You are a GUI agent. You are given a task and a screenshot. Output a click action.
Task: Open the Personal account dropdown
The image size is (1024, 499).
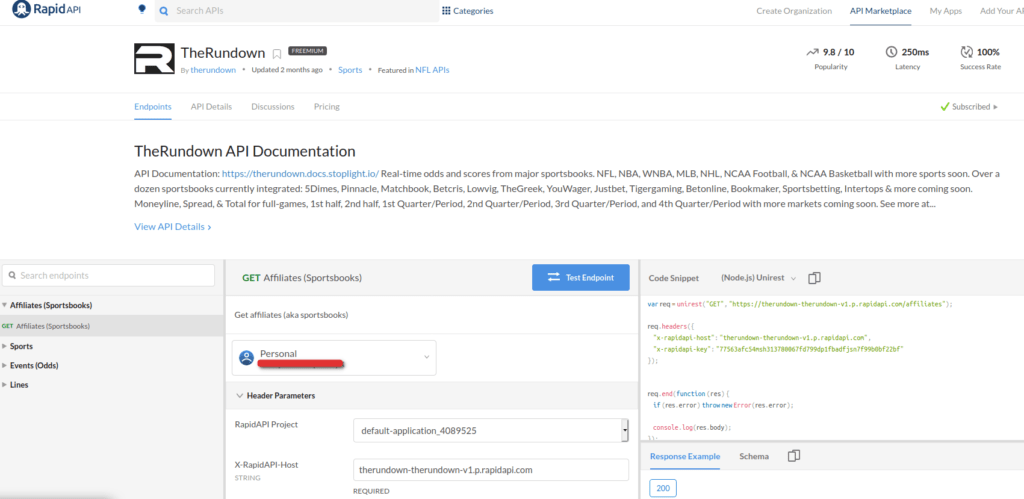(x=334, y=357)
